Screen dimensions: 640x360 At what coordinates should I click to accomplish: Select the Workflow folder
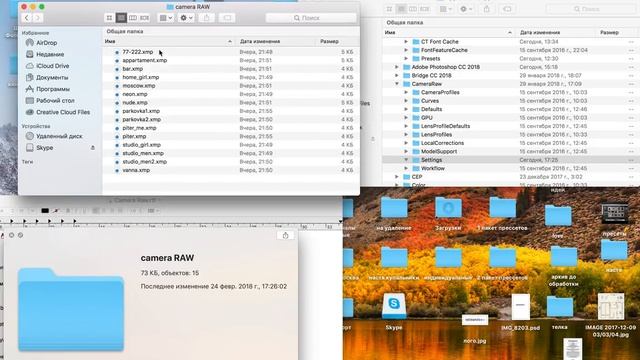[x=433, y=168]
